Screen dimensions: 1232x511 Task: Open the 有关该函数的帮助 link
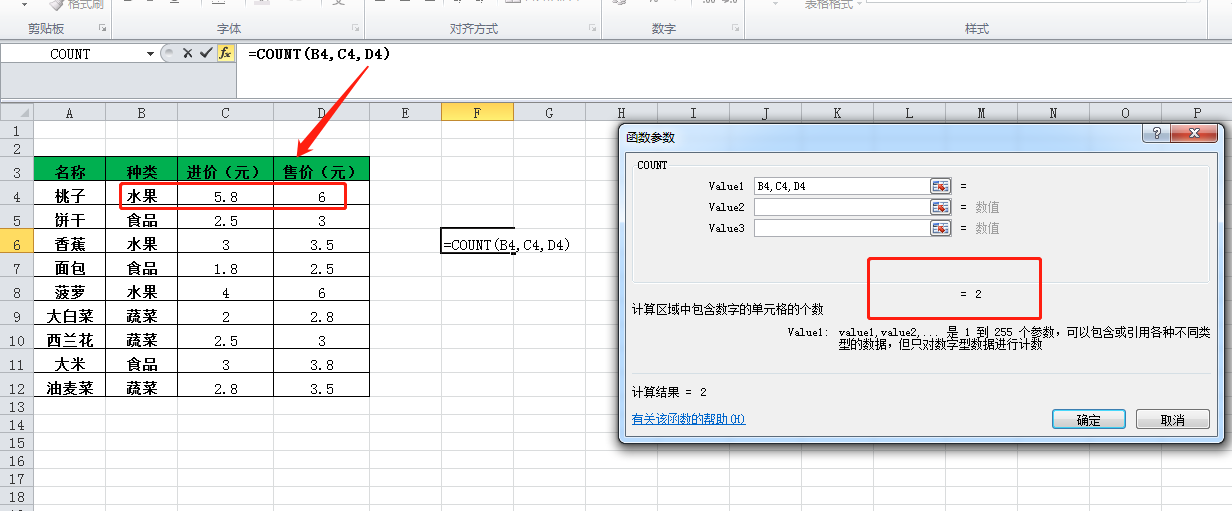(x=689, y=419)
